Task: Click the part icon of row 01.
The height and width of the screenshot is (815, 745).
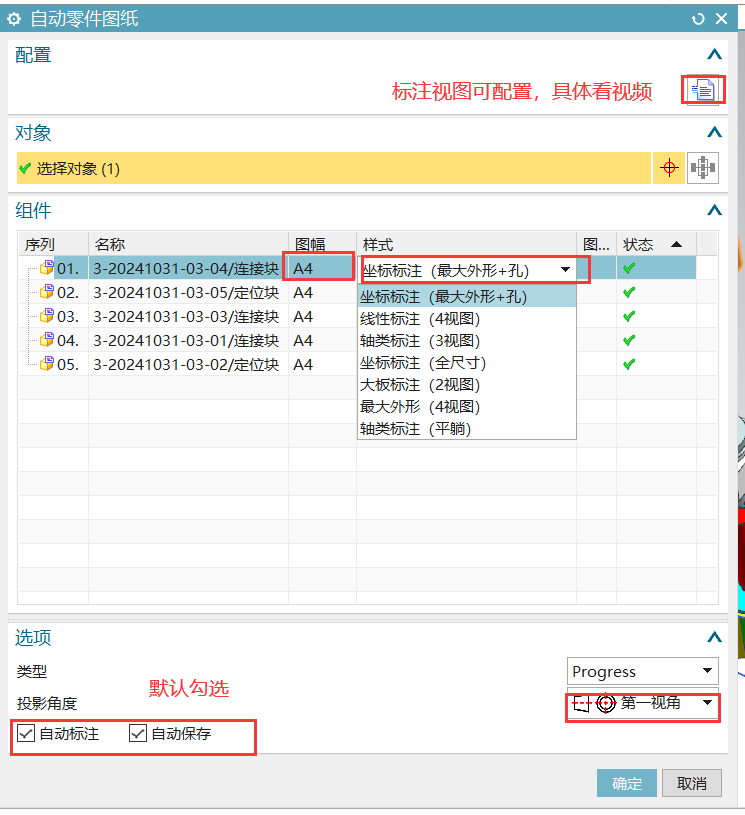Action: click(x=47, y=268)
